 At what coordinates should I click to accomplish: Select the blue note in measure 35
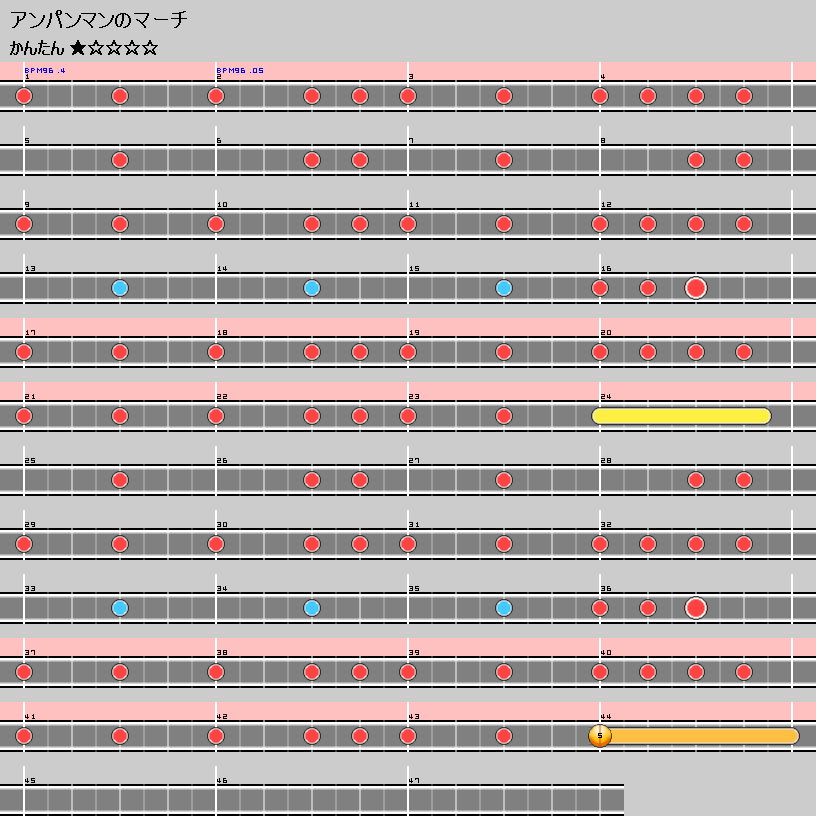(x=504, y=608)
